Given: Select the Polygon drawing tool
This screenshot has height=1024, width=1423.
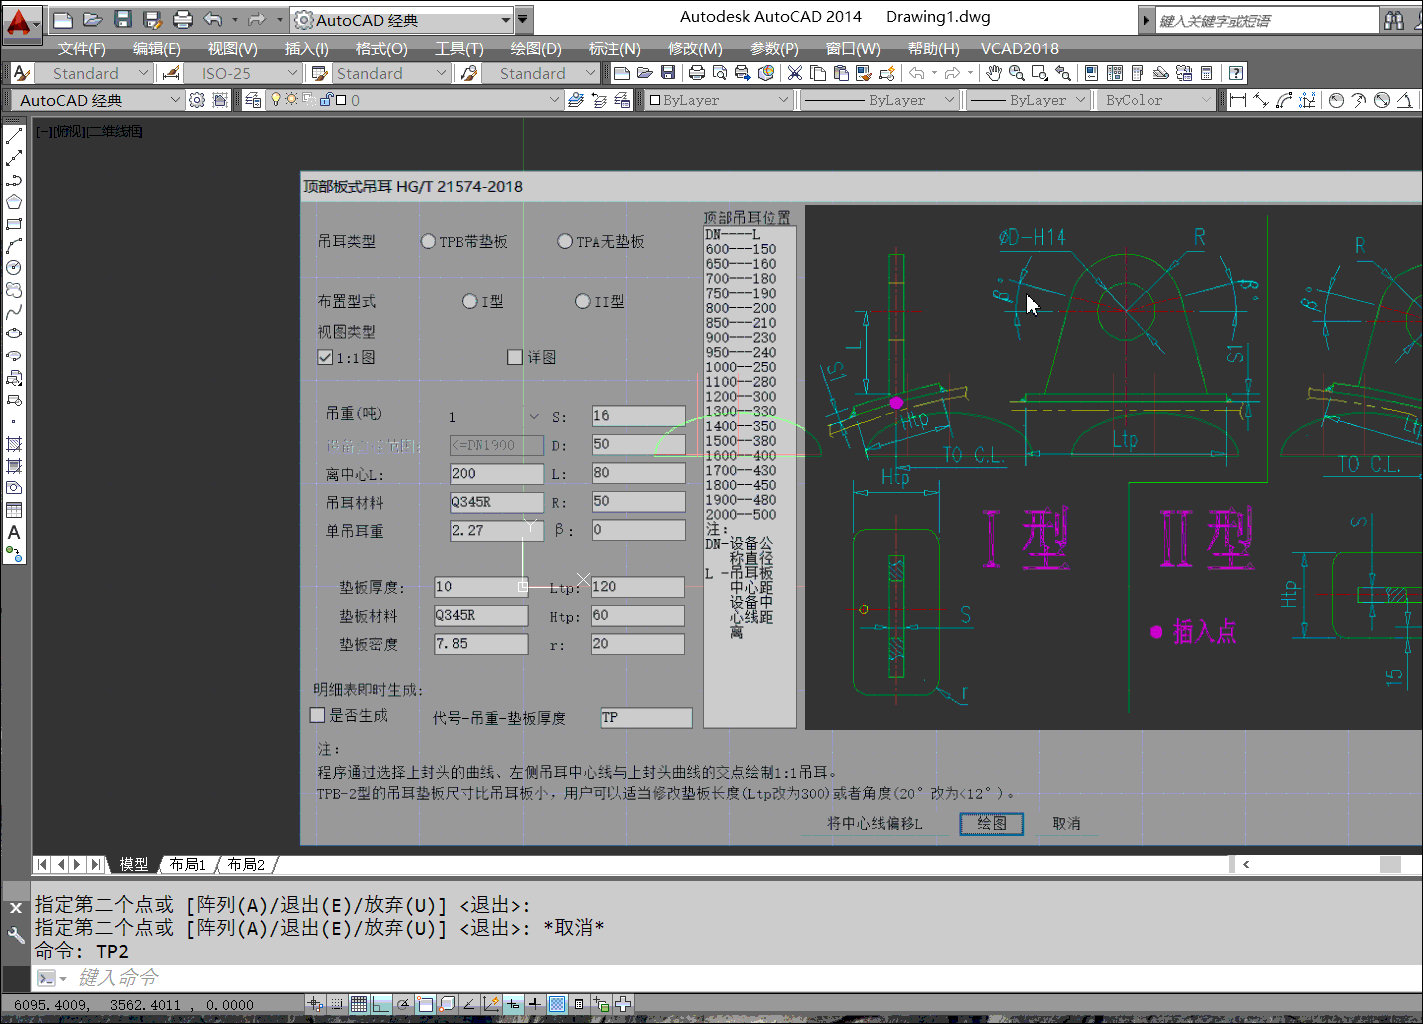Looking at the screenshot, I should click(14, 202).
